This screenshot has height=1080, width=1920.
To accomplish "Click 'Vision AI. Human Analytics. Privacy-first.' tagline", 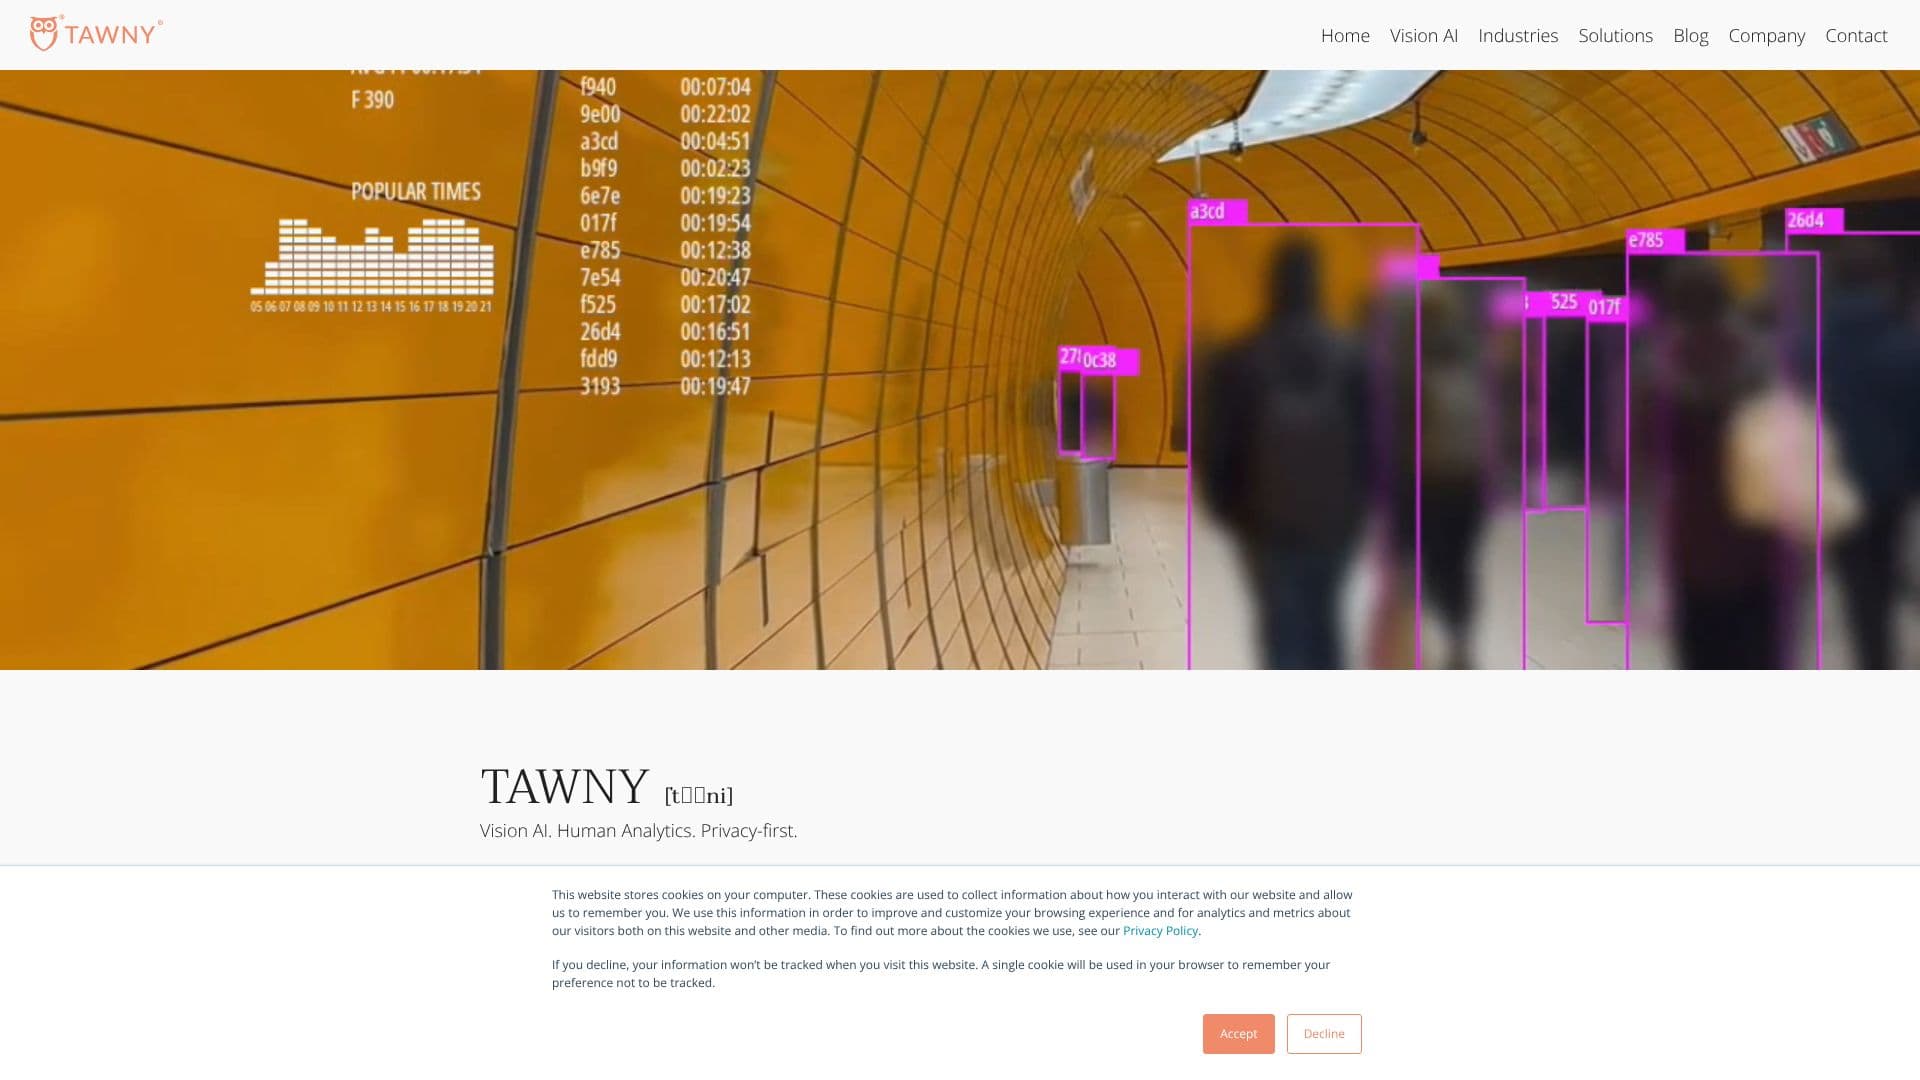I will (x=638, y=830).
